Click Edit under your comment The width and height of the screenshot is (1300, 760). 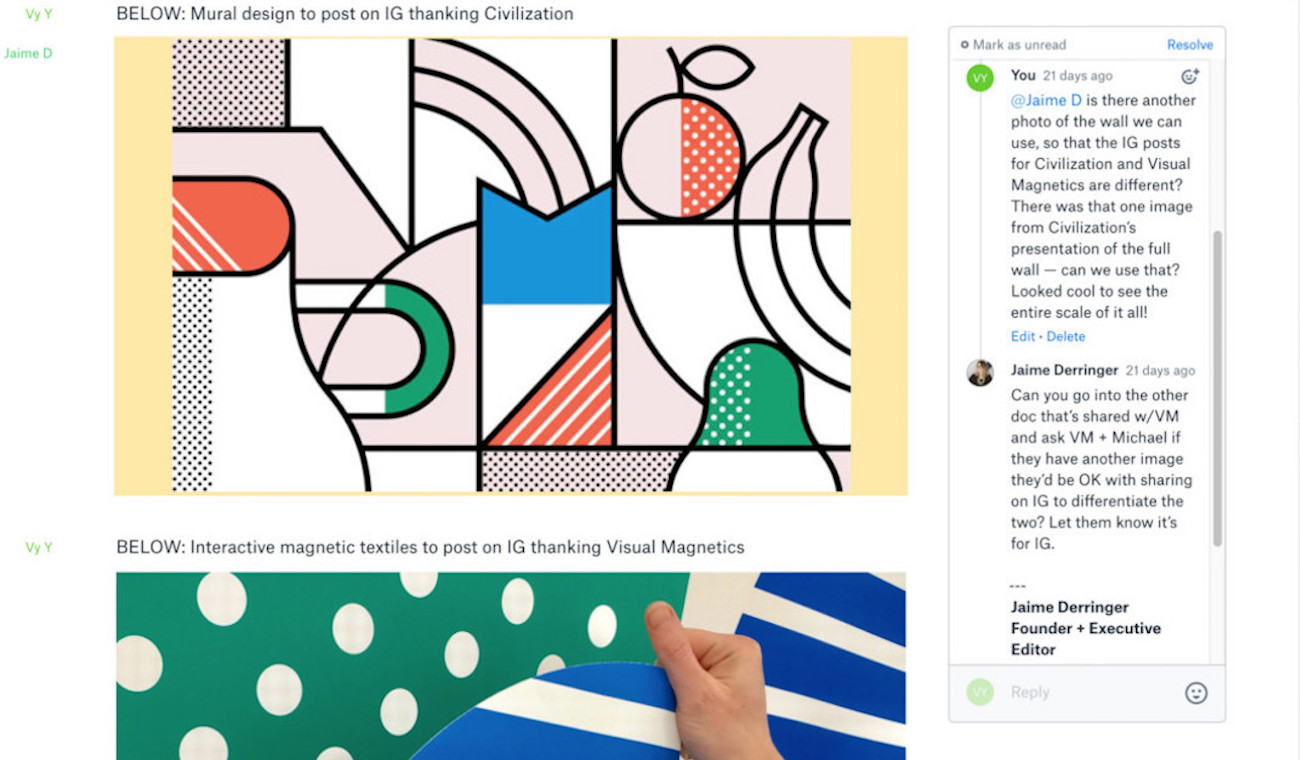pos(1023,337)
